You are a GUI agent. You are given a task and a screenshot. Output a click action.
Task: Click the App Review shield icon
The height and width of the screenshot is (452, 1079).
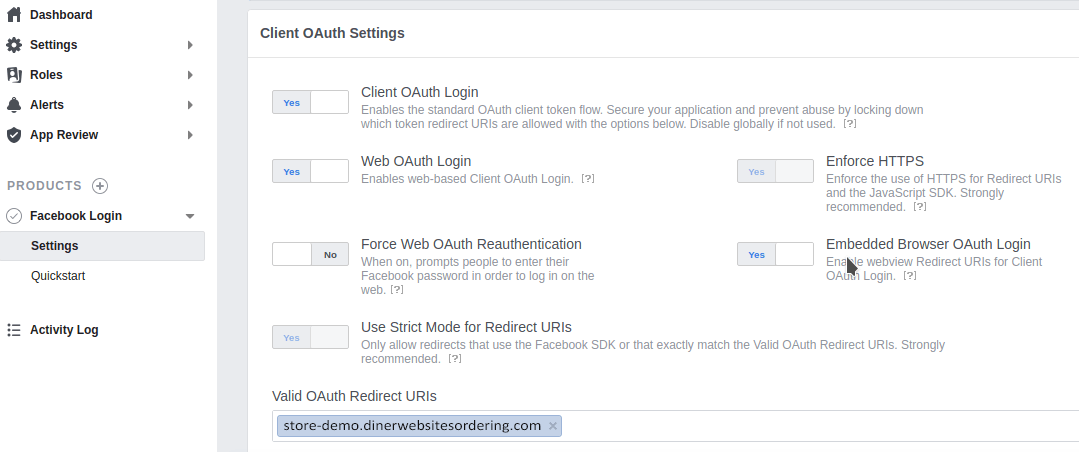point(14,135)
